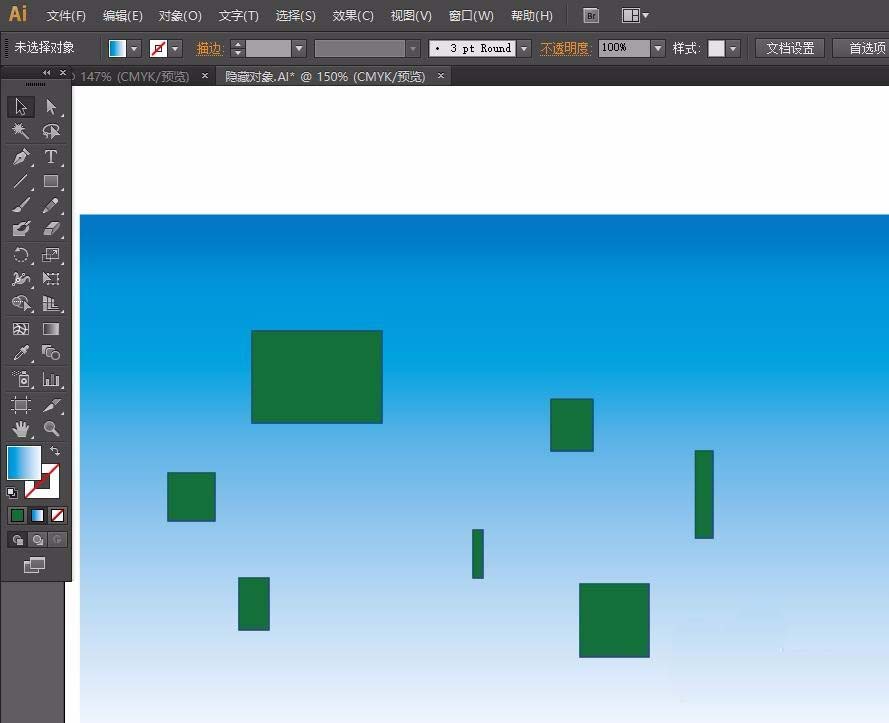Choose the Magic Wand tool

click(x=21, y=131)
